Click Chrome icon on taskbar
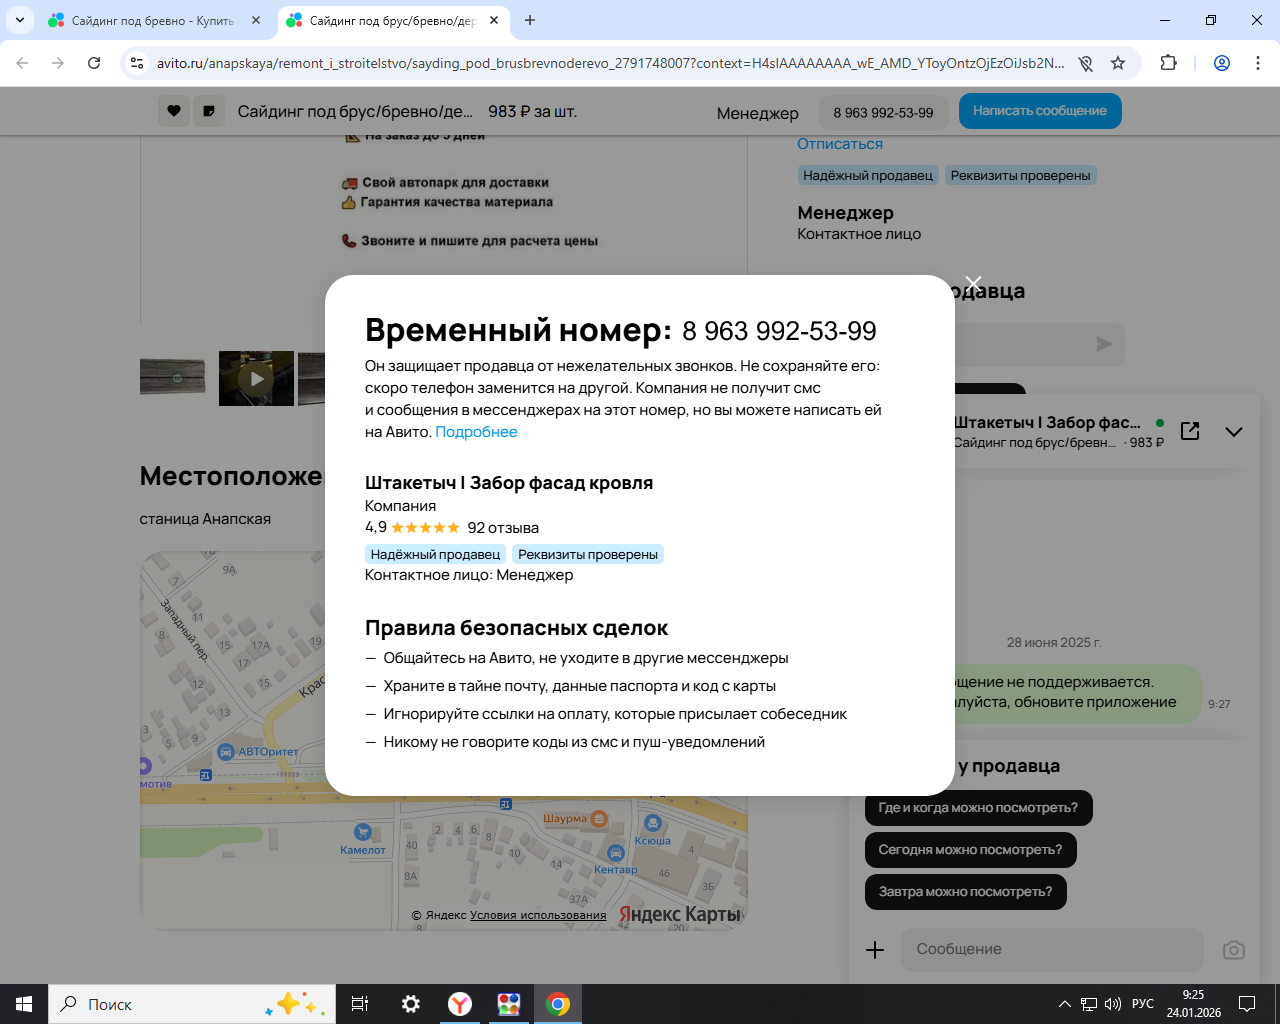The width and height of the screenshot is (1280, 1024). click(x=558, y=1004)
